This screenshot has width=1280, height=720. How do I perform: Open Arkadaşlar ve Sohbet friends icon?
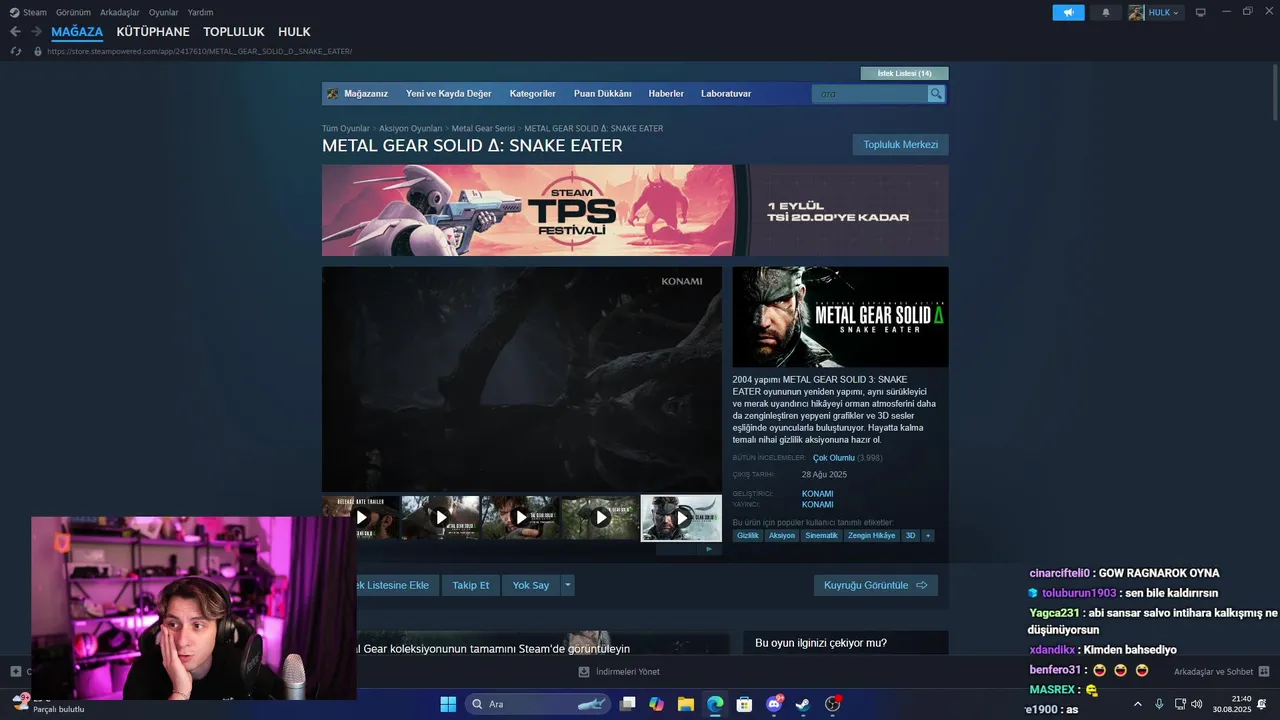coord(1263,672)
